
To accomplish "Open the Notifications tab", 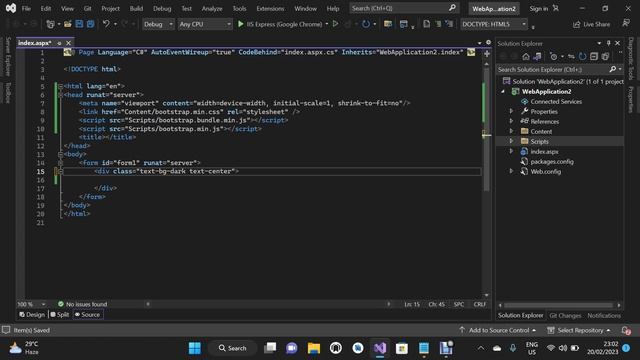I will (x=604, y=316).
